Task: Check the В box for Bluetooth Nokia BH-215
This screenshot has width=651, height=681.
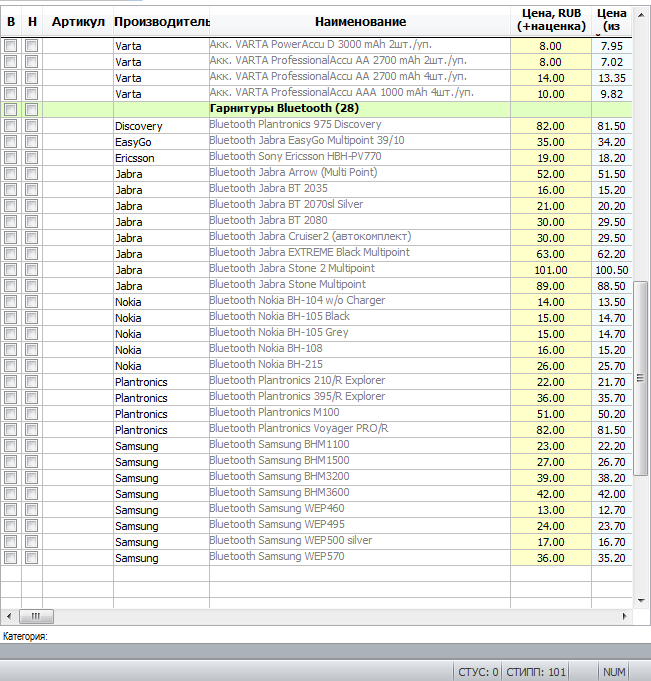Action: pos(11,365)
